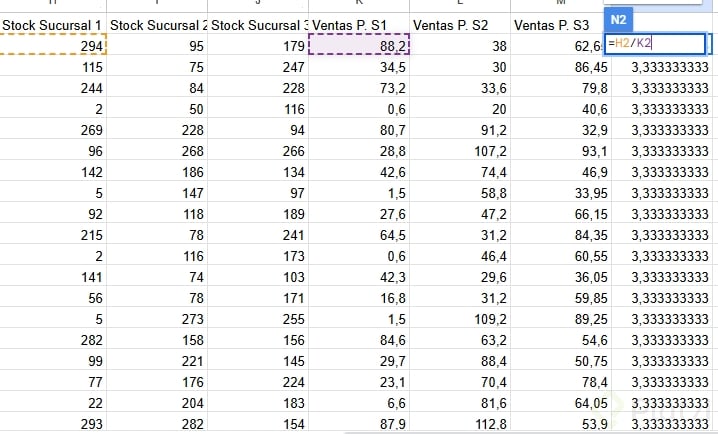The height and width of the screenshot is (434, 718).
Task: Select the Stock Sucursal 2 header cell
Action: [x=157, y=23]
